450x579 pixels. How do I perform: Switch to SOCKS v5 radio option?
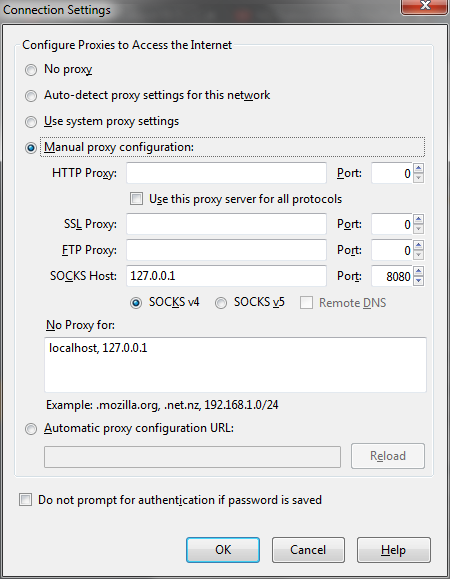click(x=221, y=303)
